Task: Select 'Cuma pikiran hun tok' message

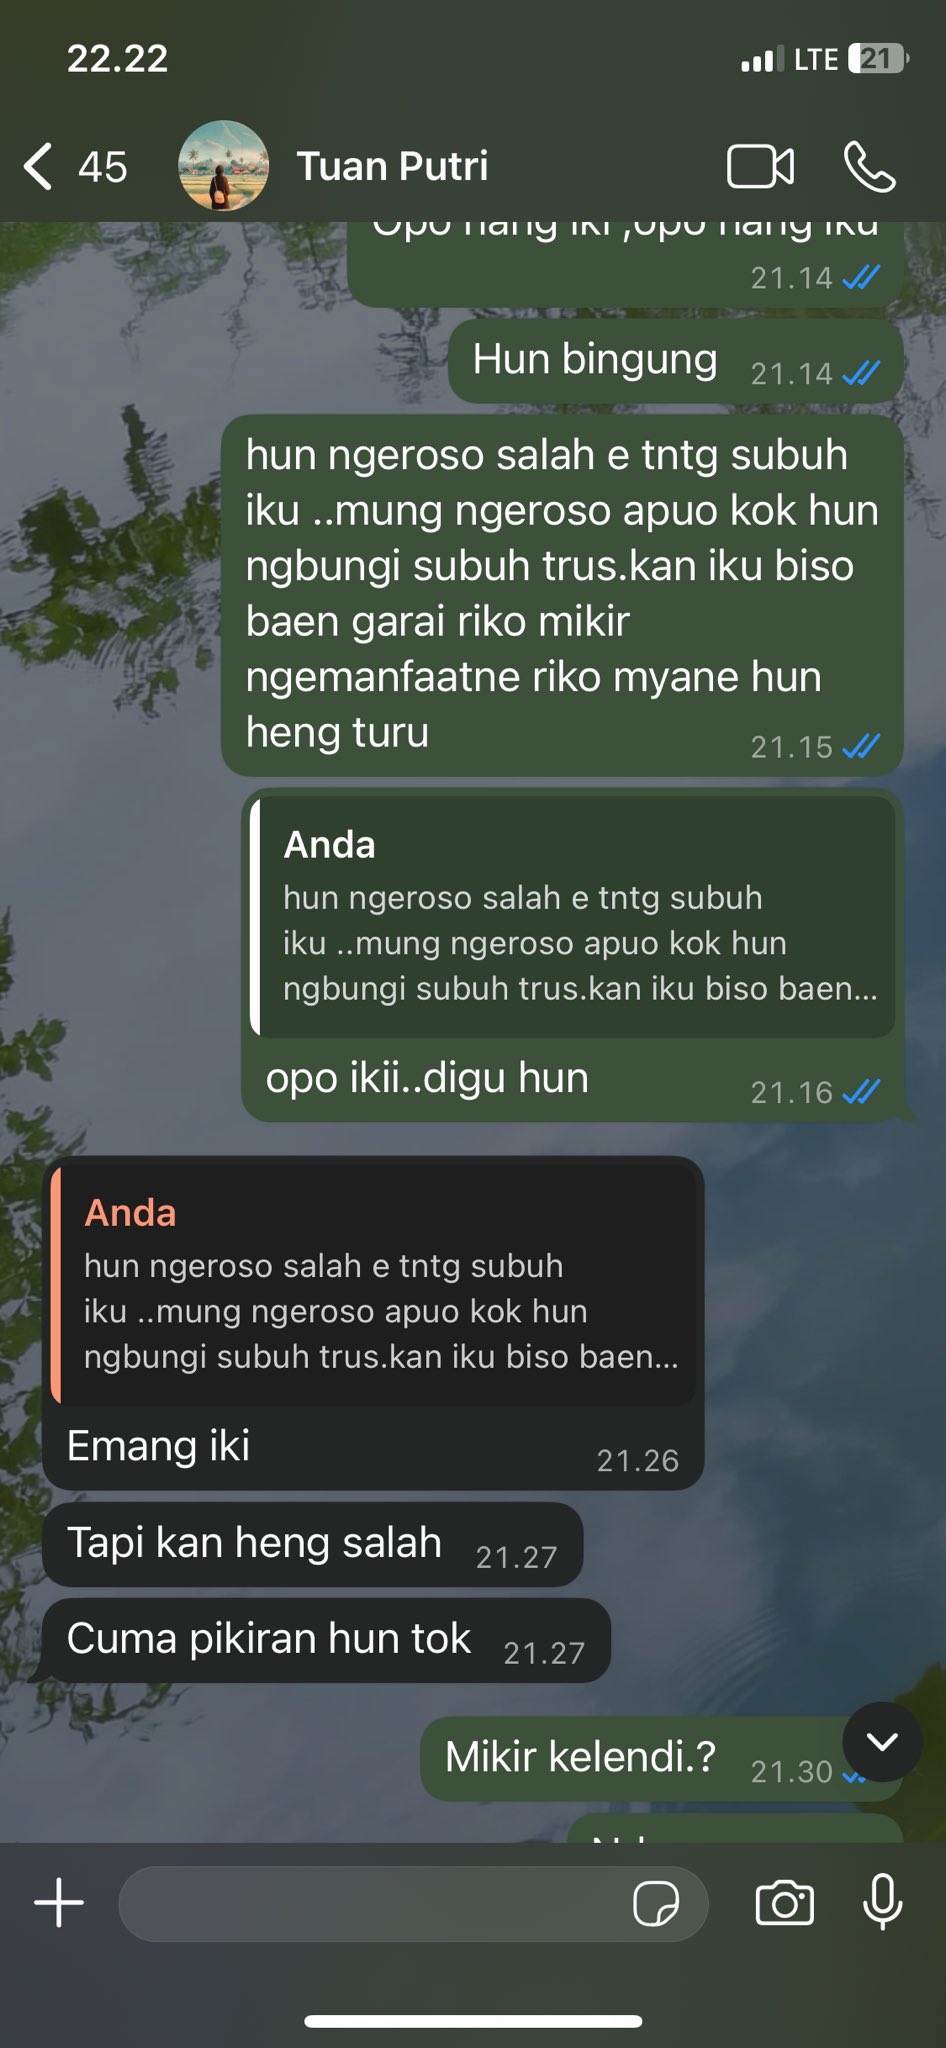Action: click(x=326, y=1640)
